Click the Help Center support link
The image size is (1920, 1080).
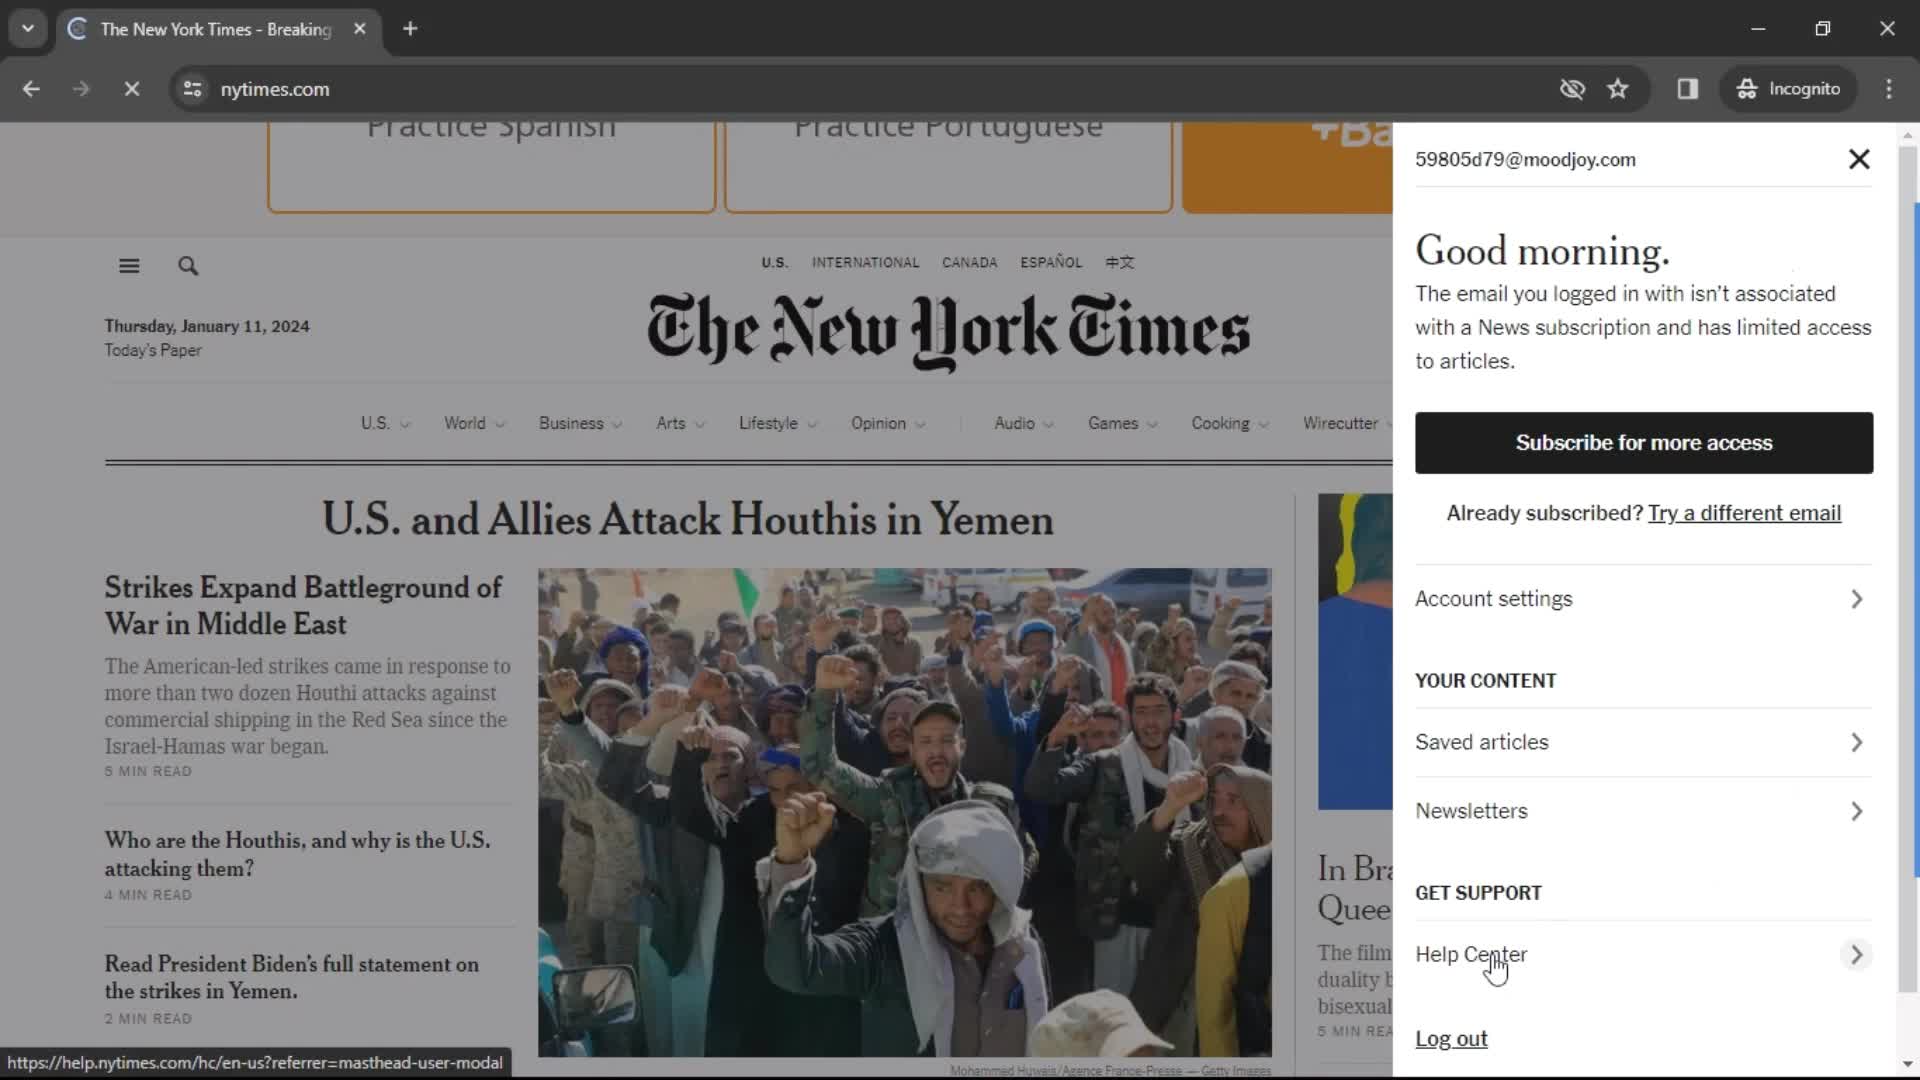click(1472, 953)
